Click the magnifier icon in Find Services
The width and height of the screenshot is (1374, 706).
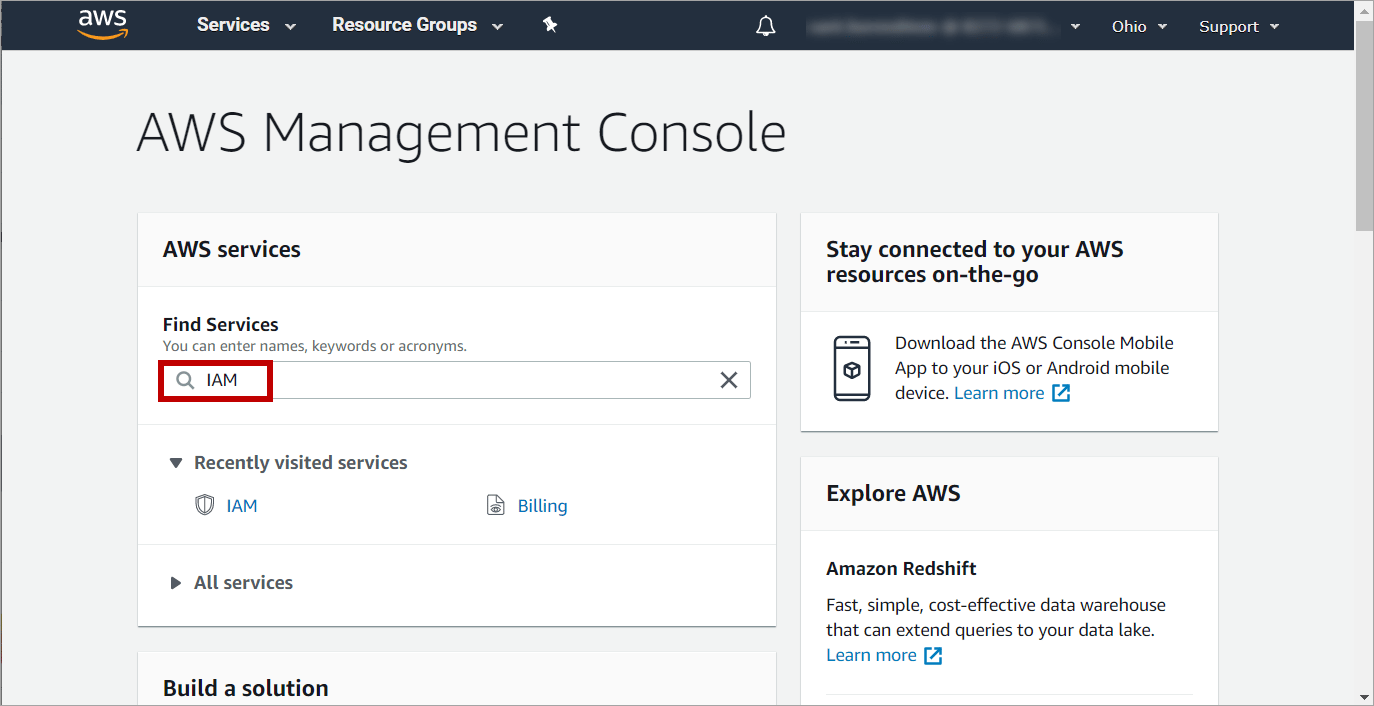185,380
